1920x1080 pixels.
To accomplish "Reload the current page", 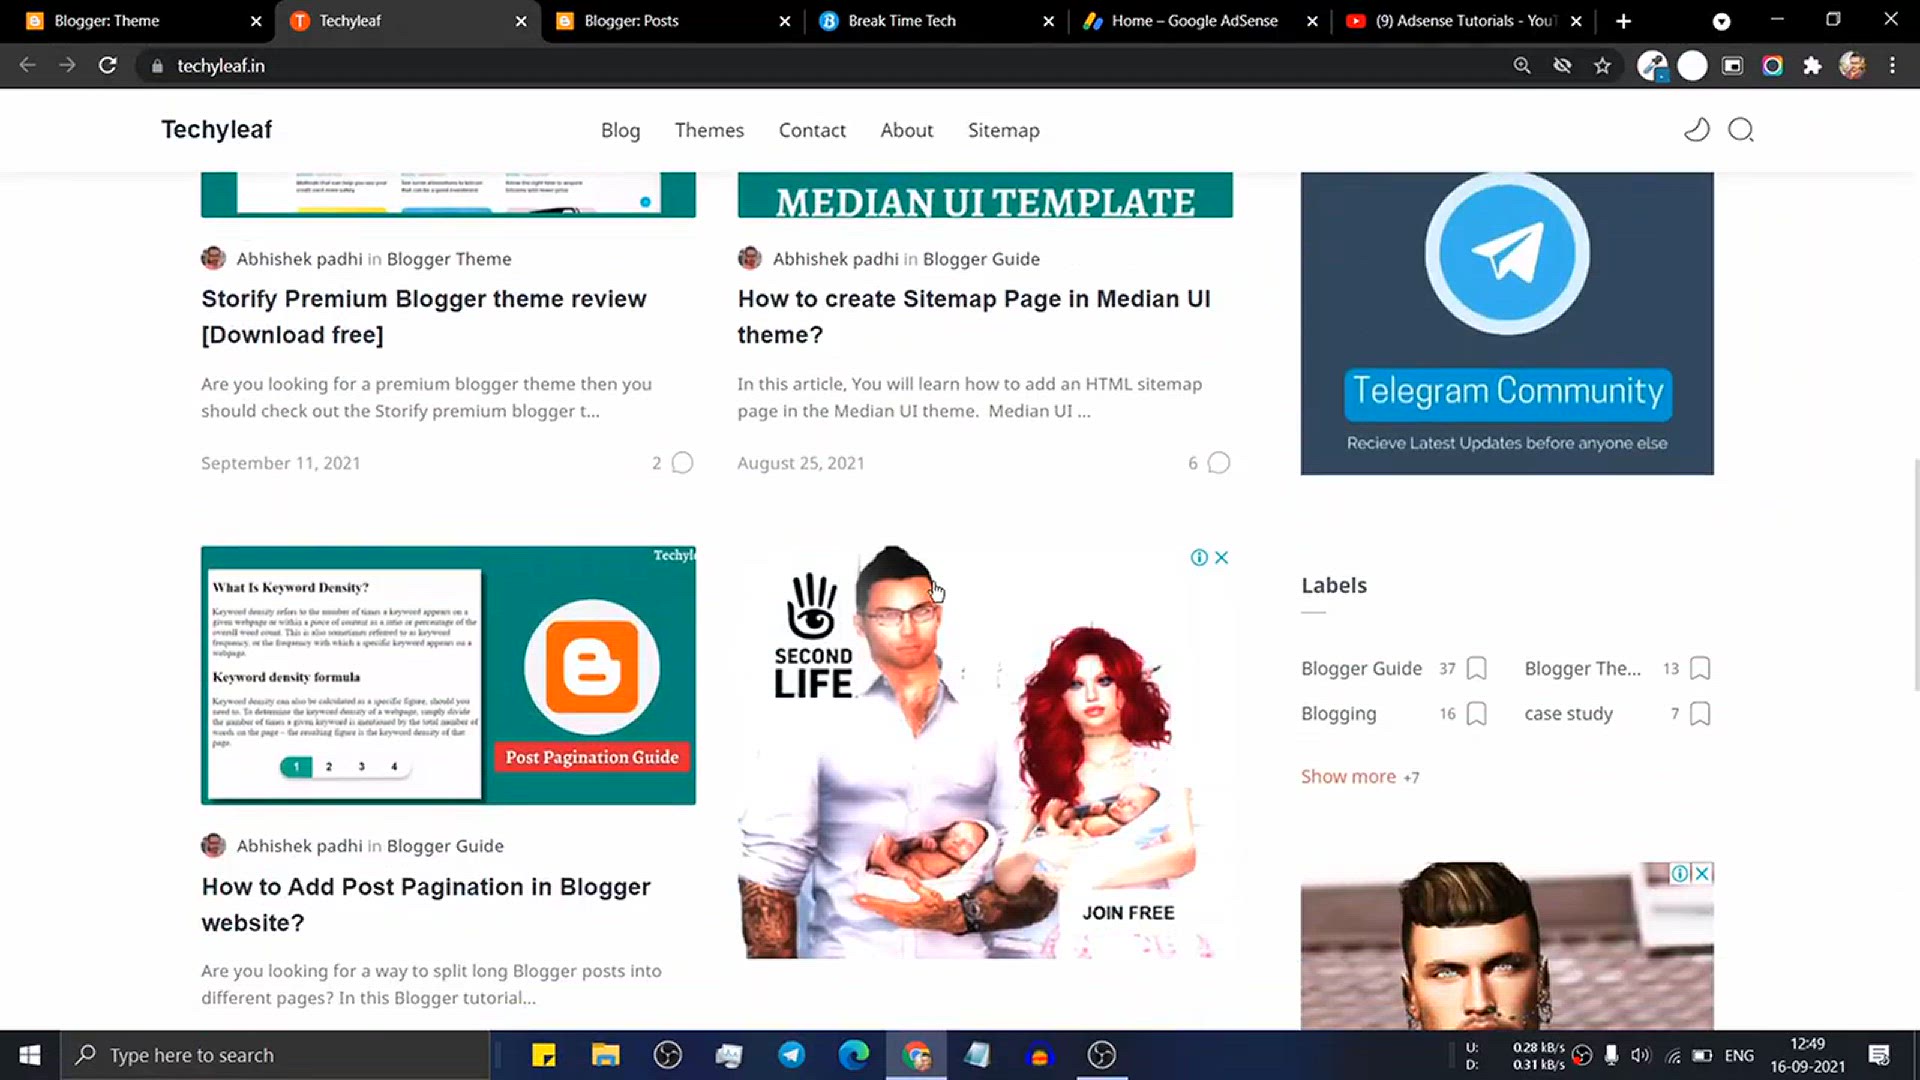I will [107, 66].
